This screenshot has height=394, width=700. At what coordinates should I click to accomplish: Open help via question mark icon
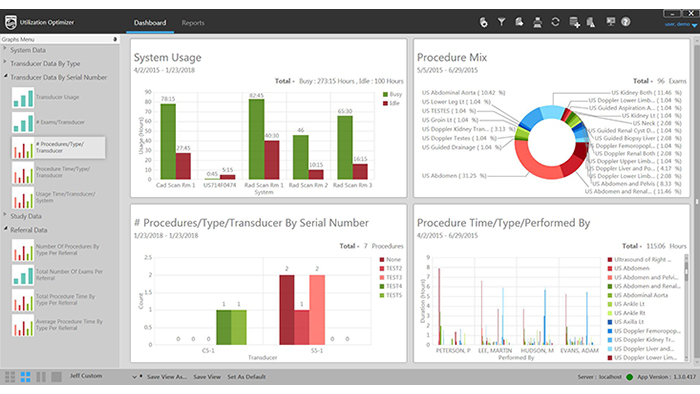626,22
